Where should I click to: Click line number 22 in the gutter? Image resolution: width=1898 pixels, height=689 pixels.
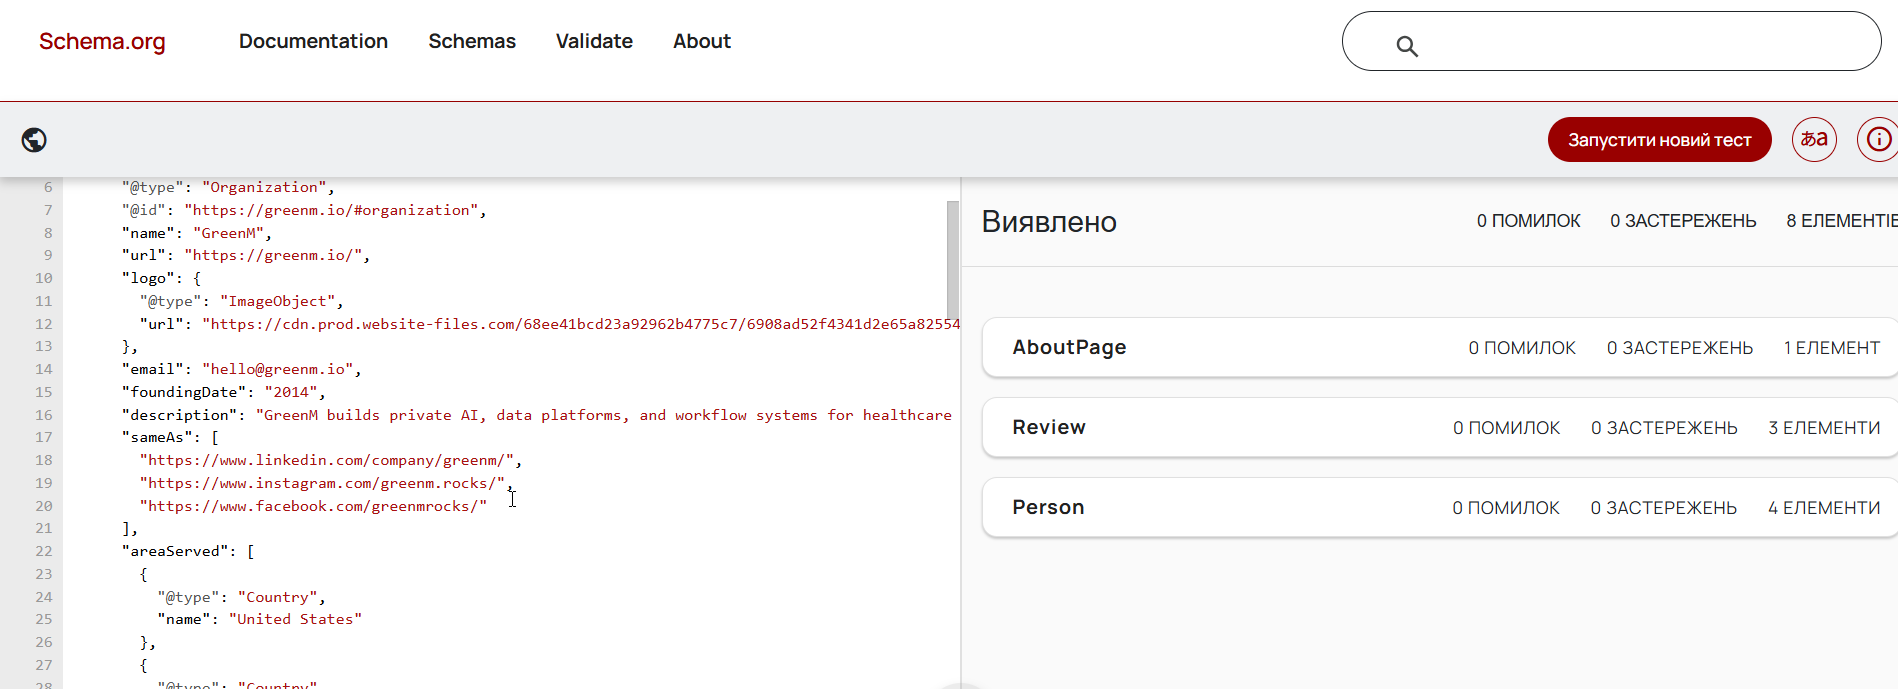point(44,551)
